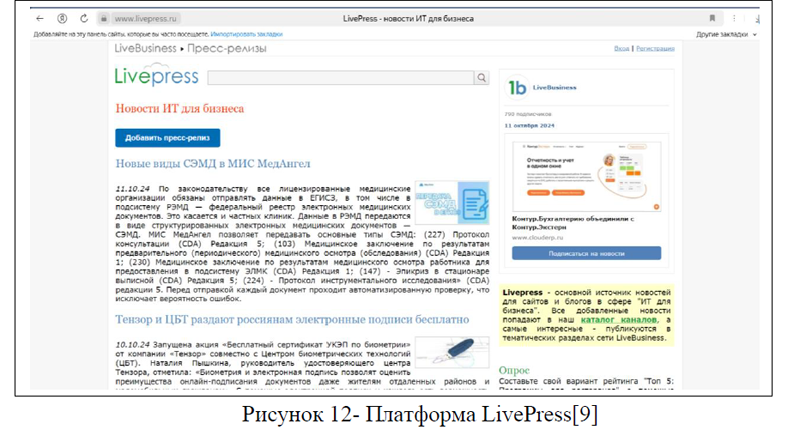Viewport: 800px width, 442px height.
Task: Click the "Подписаться на новости" button
Action: [x=587, y=253]
